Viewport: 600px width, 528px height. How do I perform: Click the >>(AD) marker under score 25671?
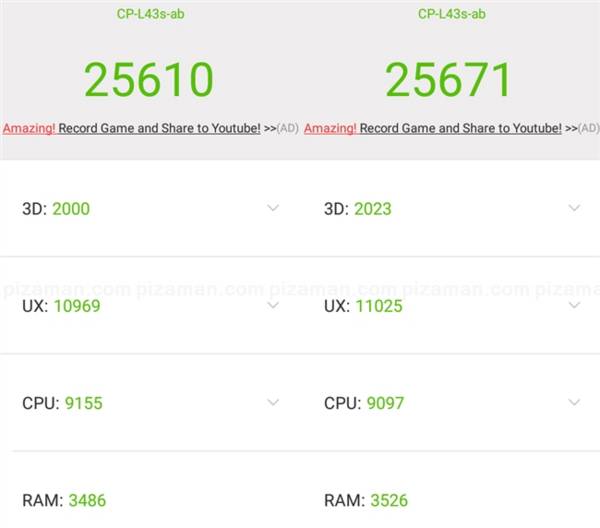tap(582, 128)
